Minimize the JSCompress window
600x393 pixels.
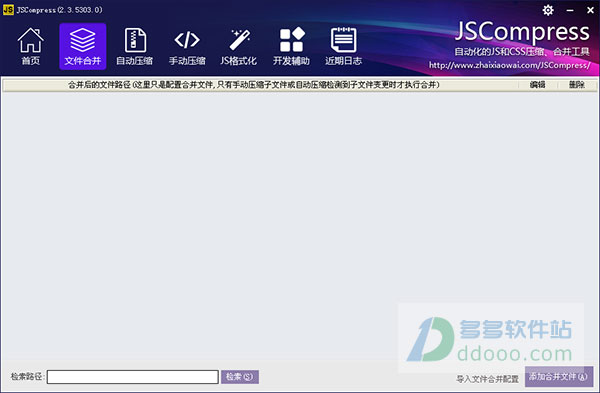click(x=570, y=10)
